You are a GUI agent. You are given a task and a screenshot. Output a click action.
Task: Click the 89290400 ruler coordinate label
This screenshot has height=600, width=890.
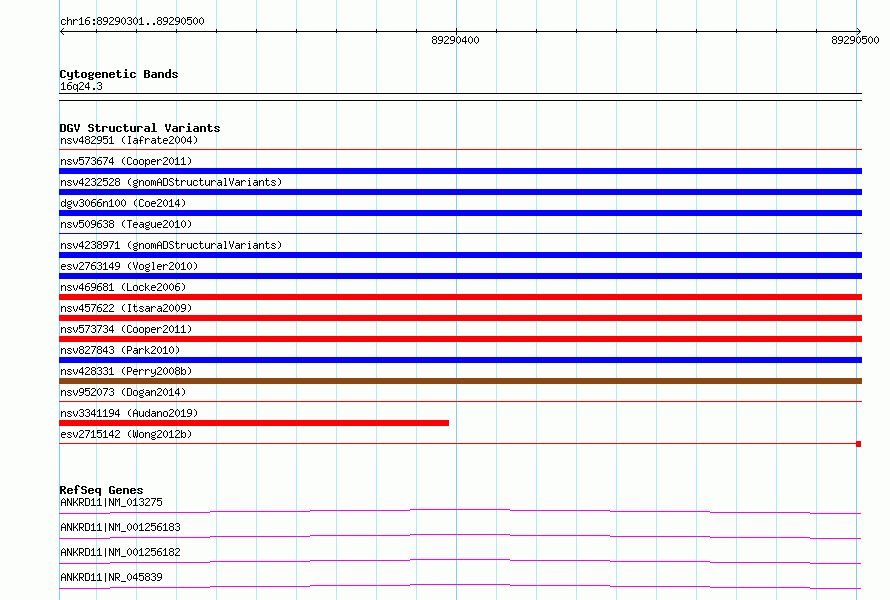click(x=455, y=40)
